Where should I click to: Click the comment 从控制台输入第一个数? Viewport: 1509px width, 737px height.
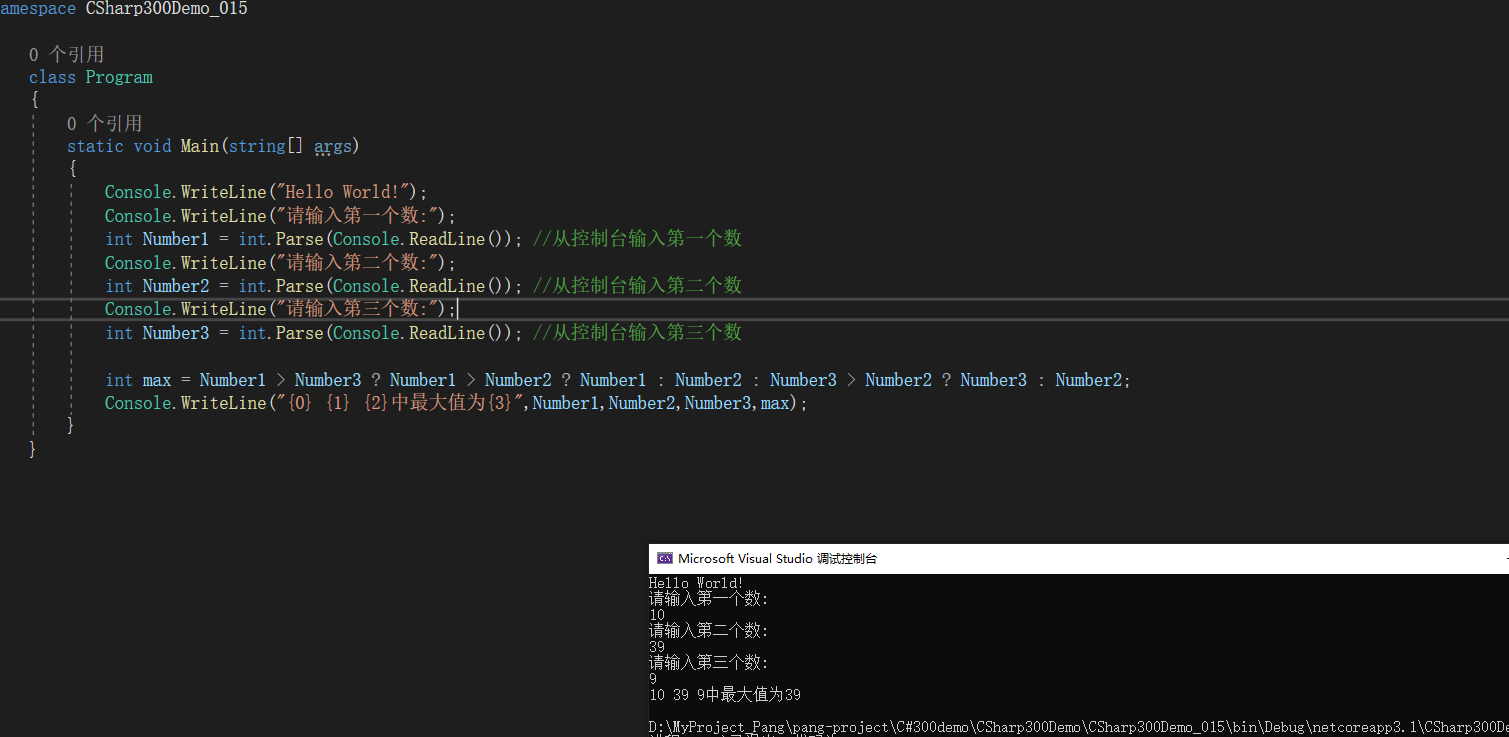click(637, 238)
